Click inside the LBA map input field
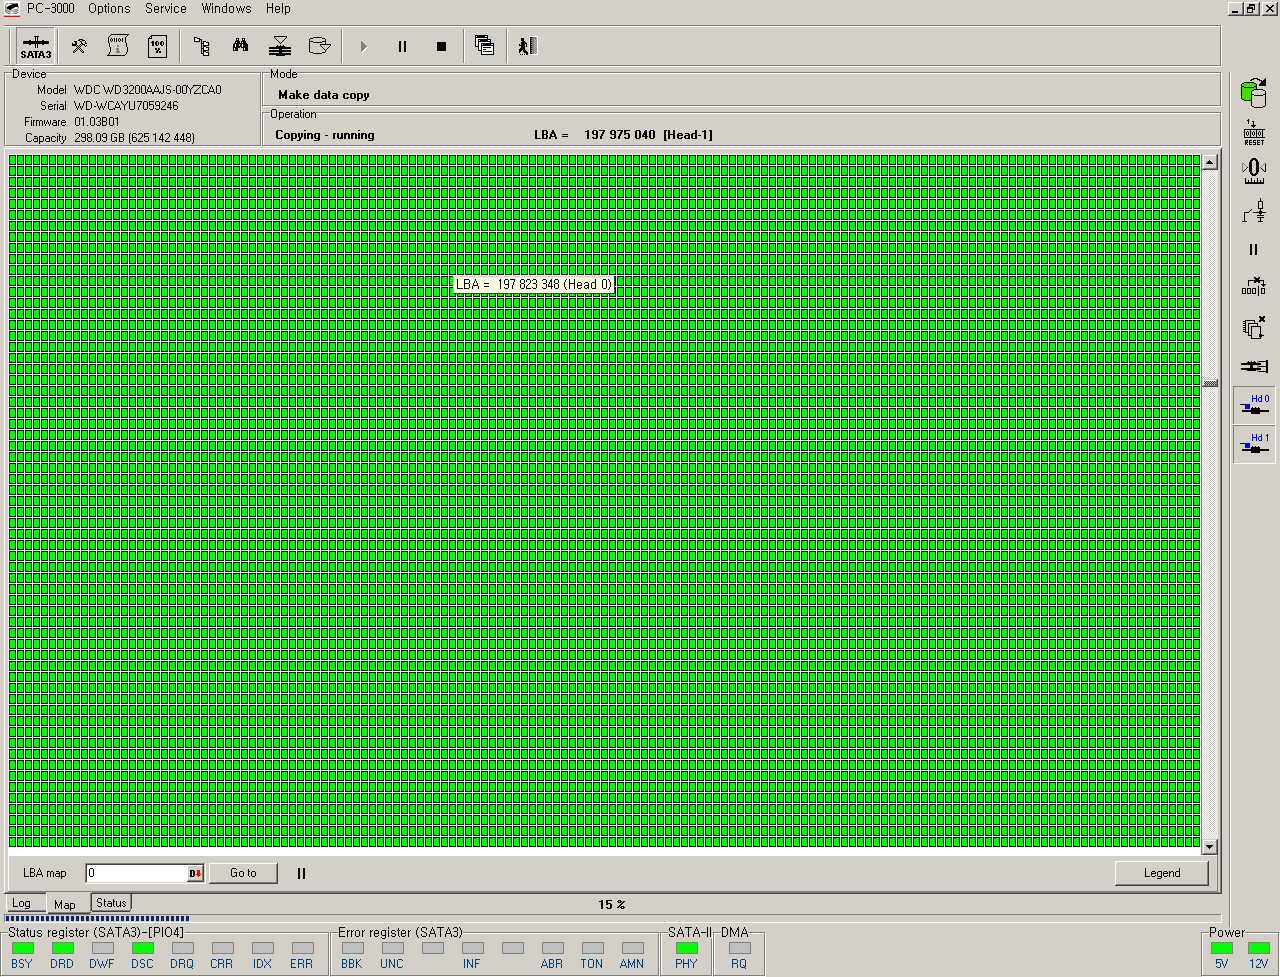The height and width of the screenshot is (977, 1280). click(x=136, y=874)
